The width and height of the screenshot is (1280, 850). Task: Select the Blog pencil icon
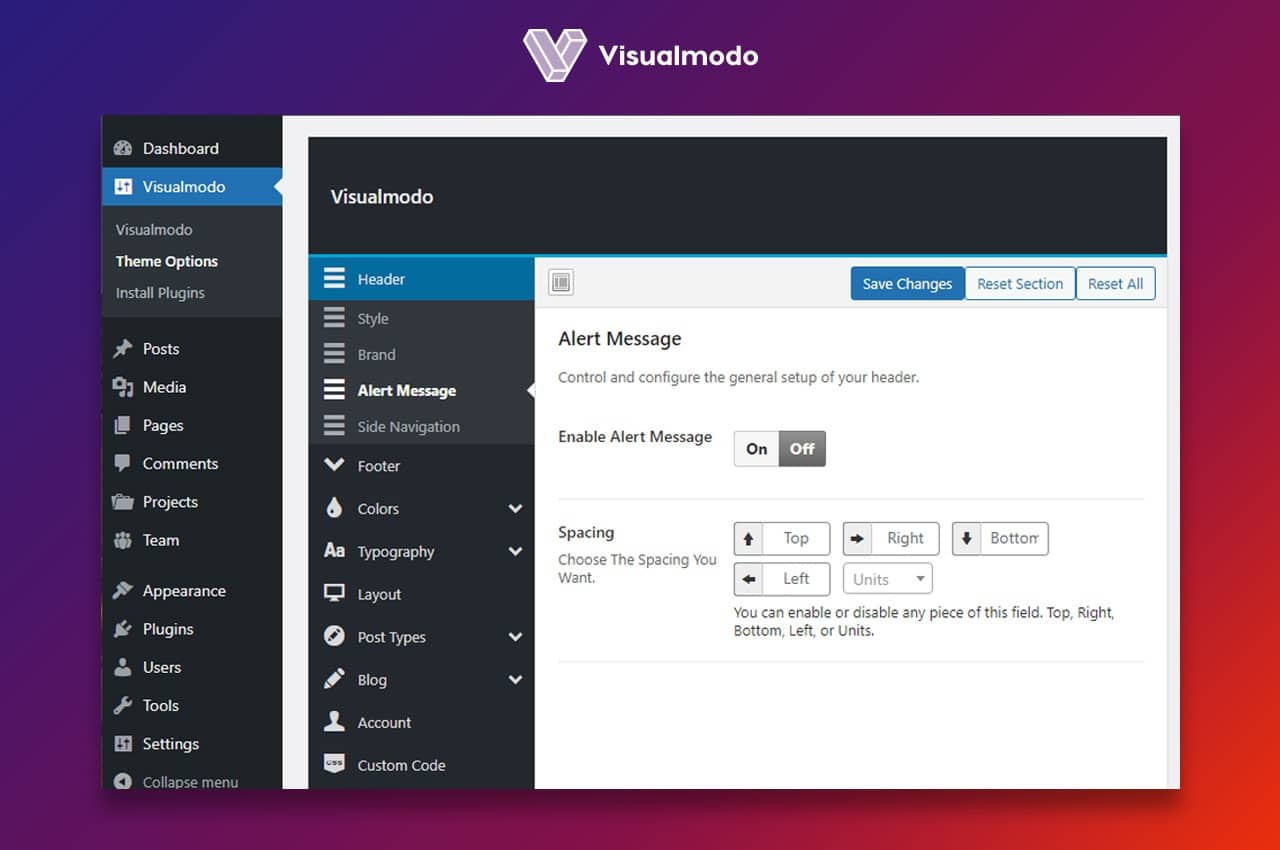[335, 679]
